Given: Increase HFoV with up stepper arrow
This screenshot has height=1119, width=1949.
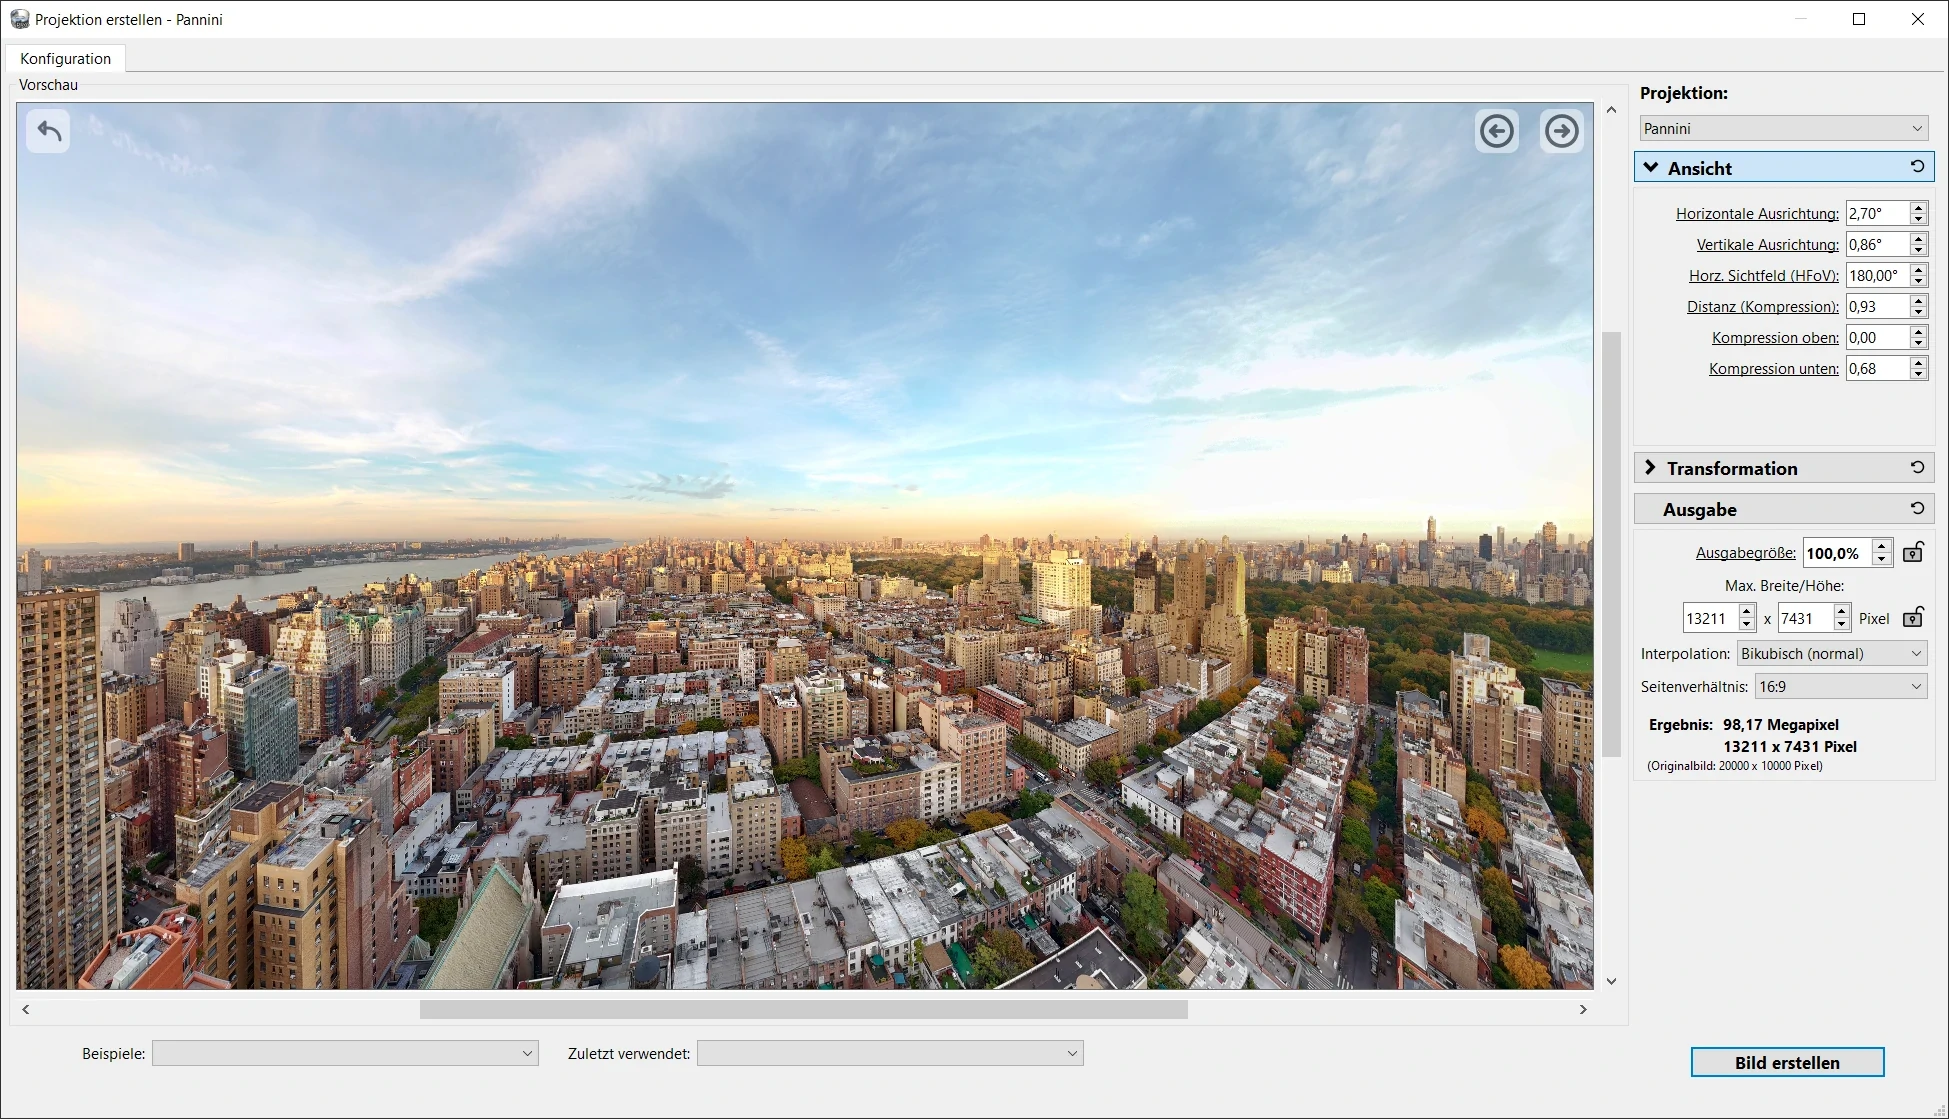Looking at the screenshot, I should coord(1918,269).
